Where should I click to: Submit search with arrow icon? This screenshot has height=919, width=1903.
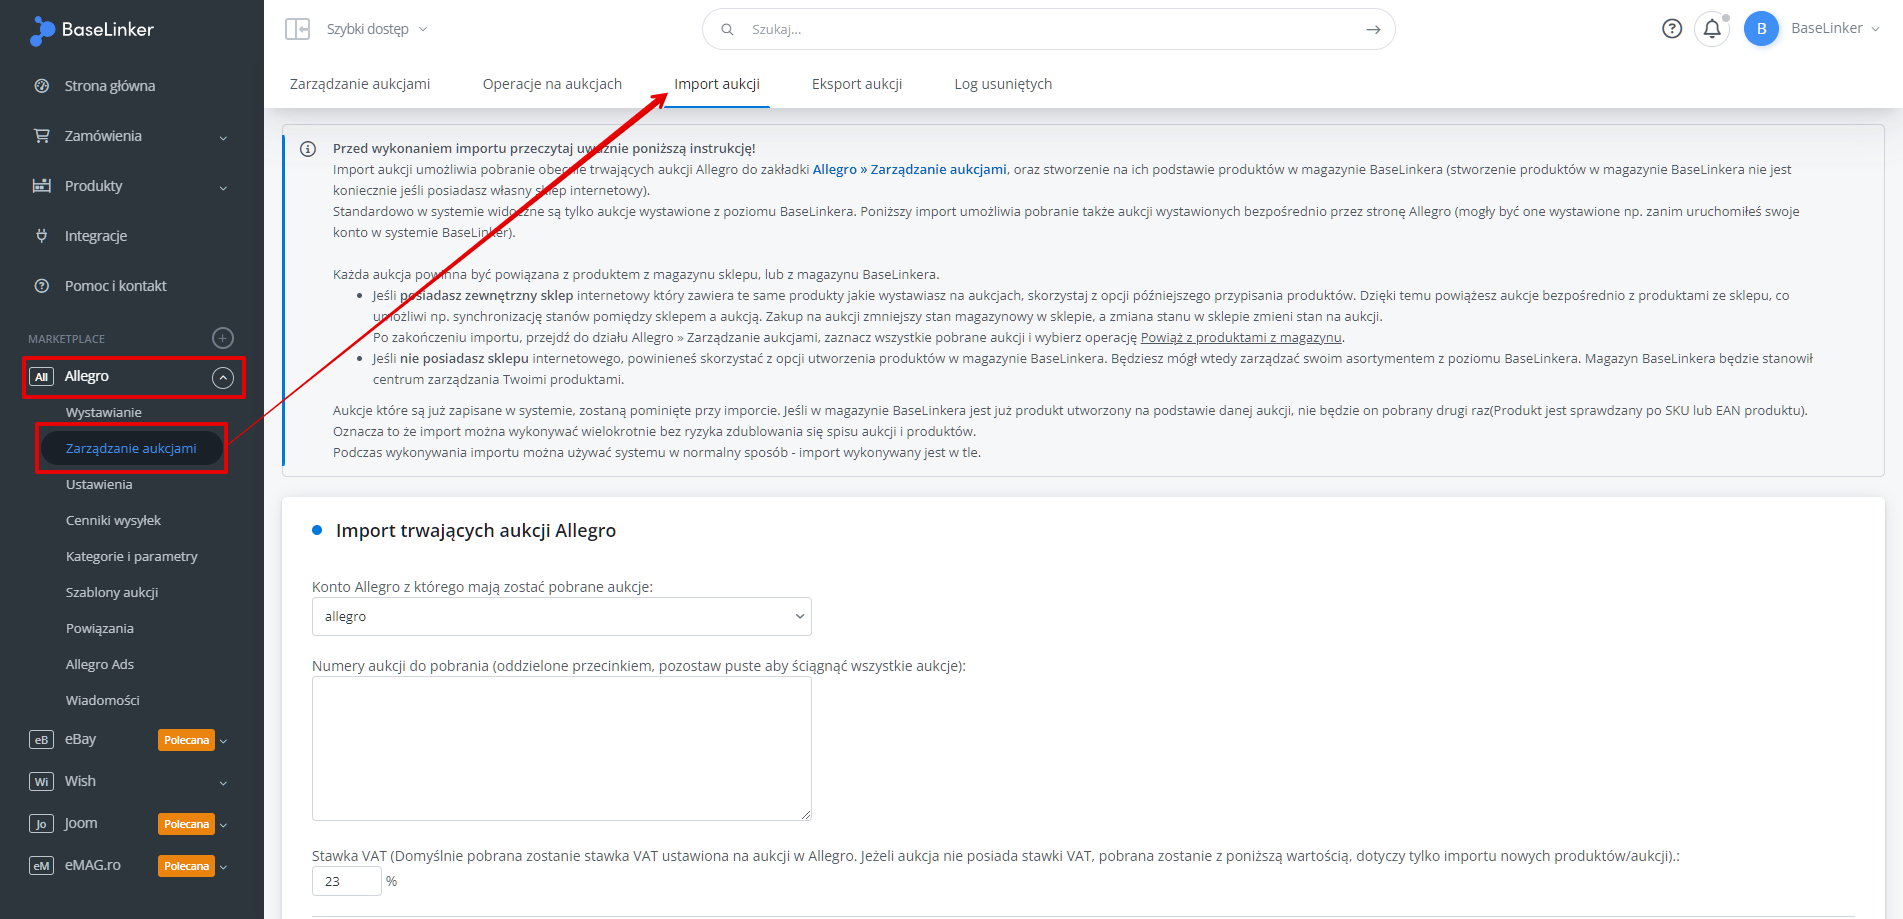[1373, 29]
